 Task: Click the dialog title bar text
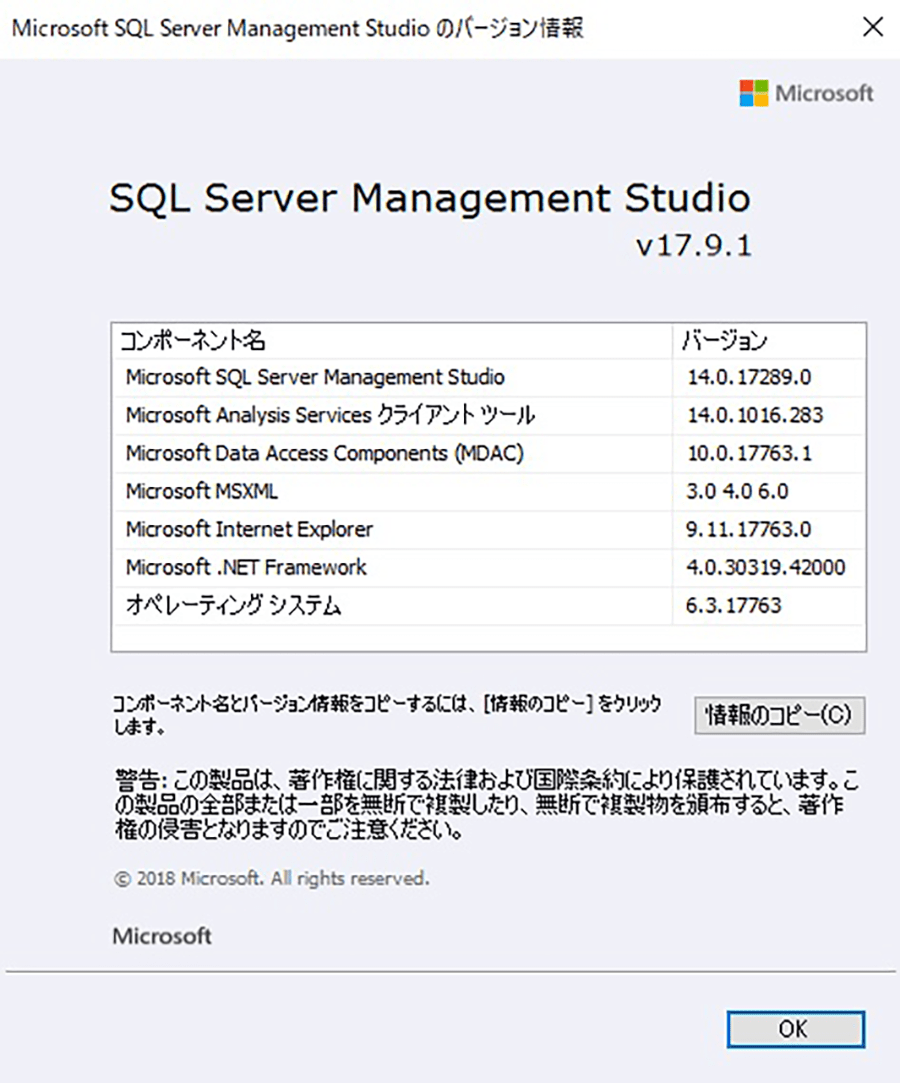298,28
